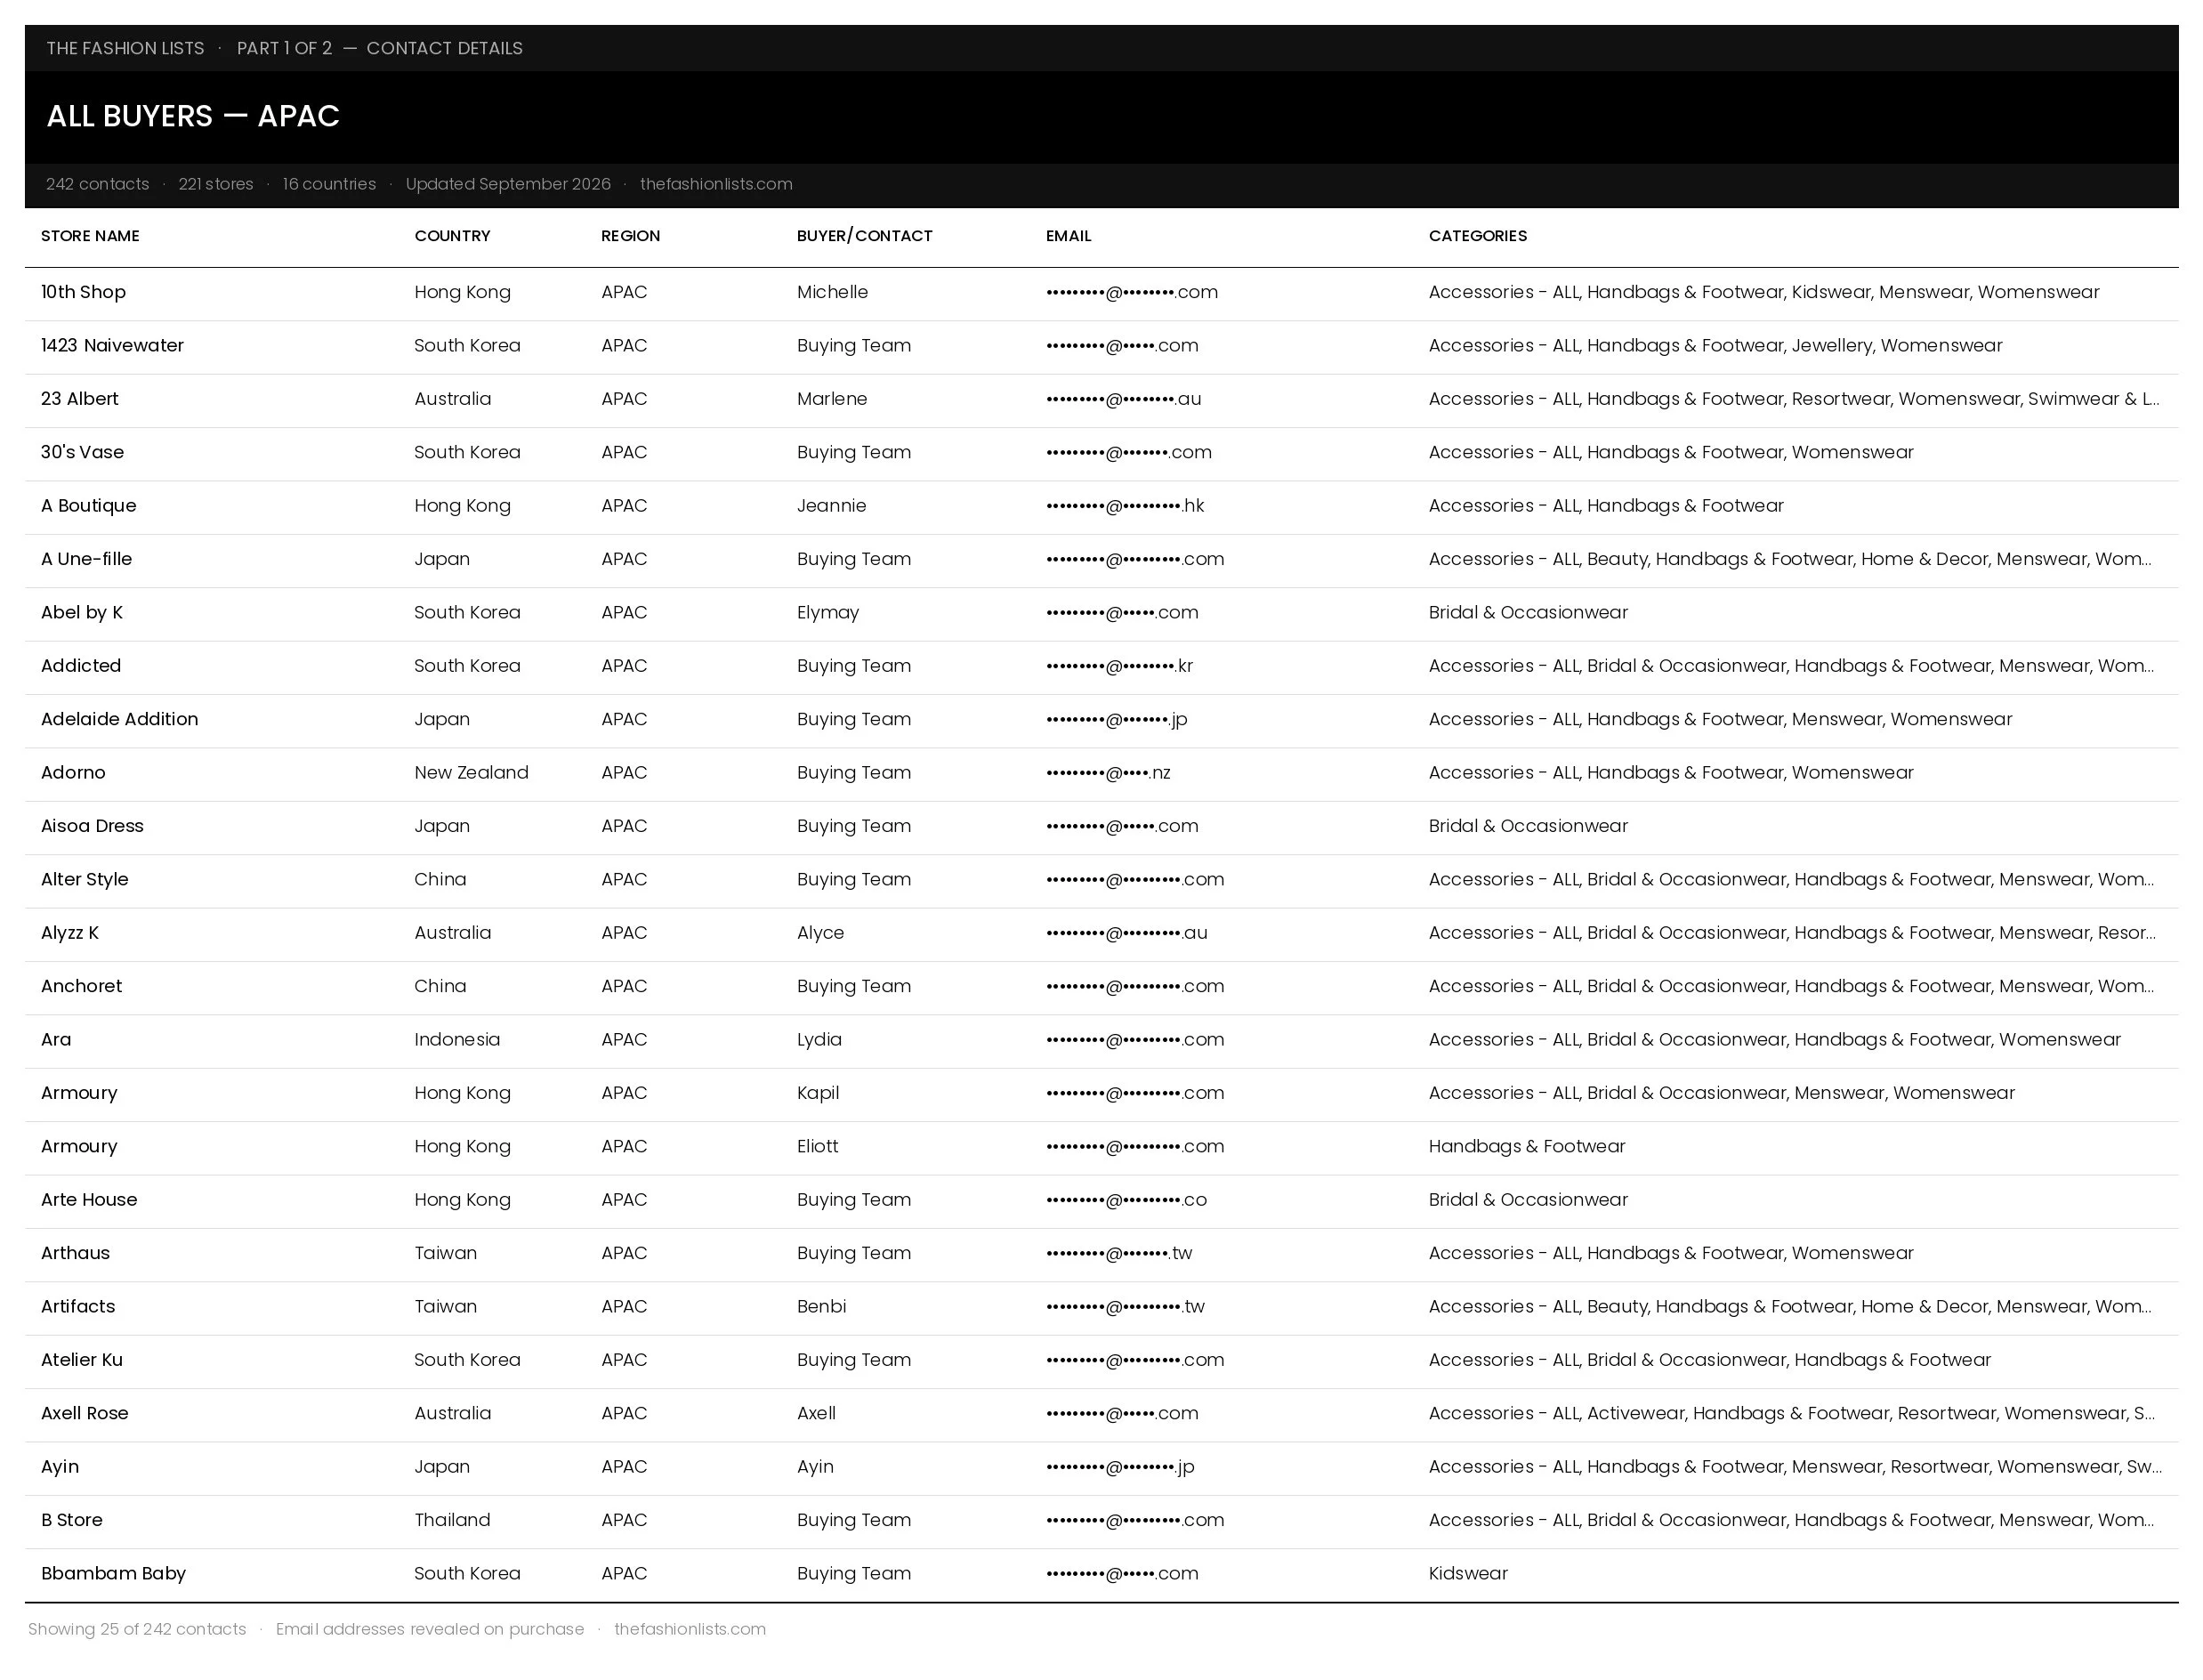The width and height of the screenshot is (2203, 1680).
Task: Click Showing 25 of 242 contacts footer text
Action: (137, 1629)
